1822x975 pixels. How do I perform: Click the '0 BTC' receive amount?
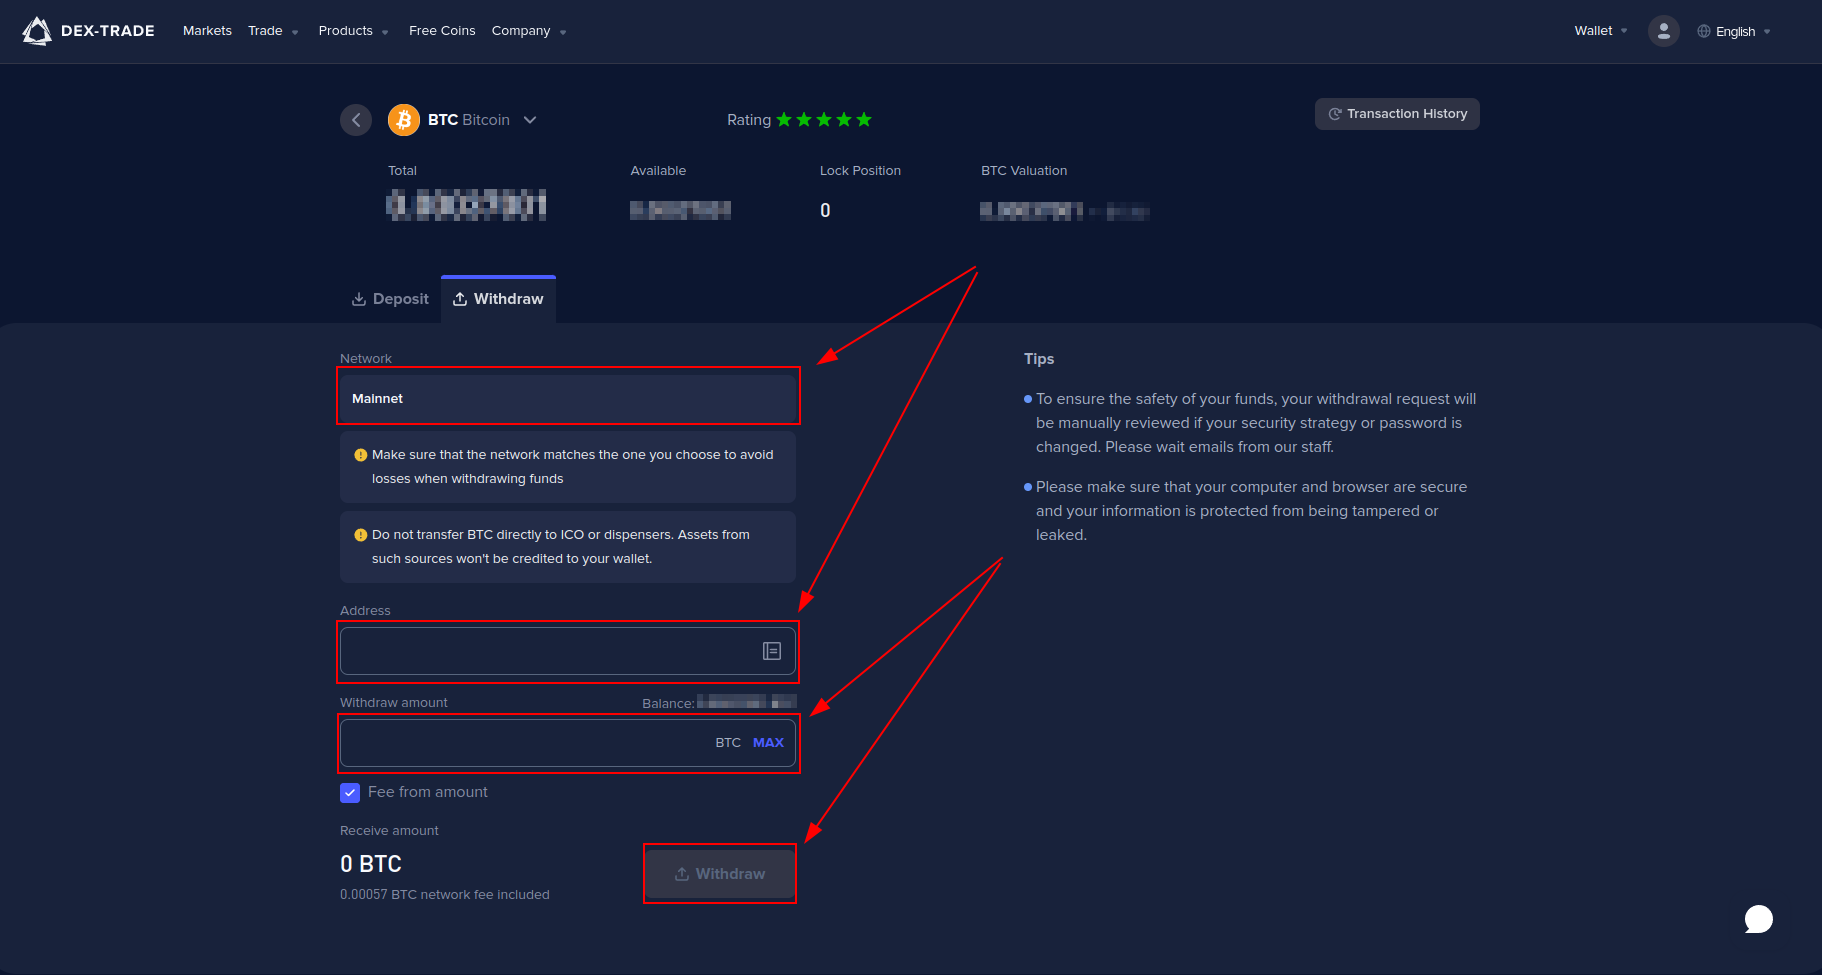click(x=371, y=864)
